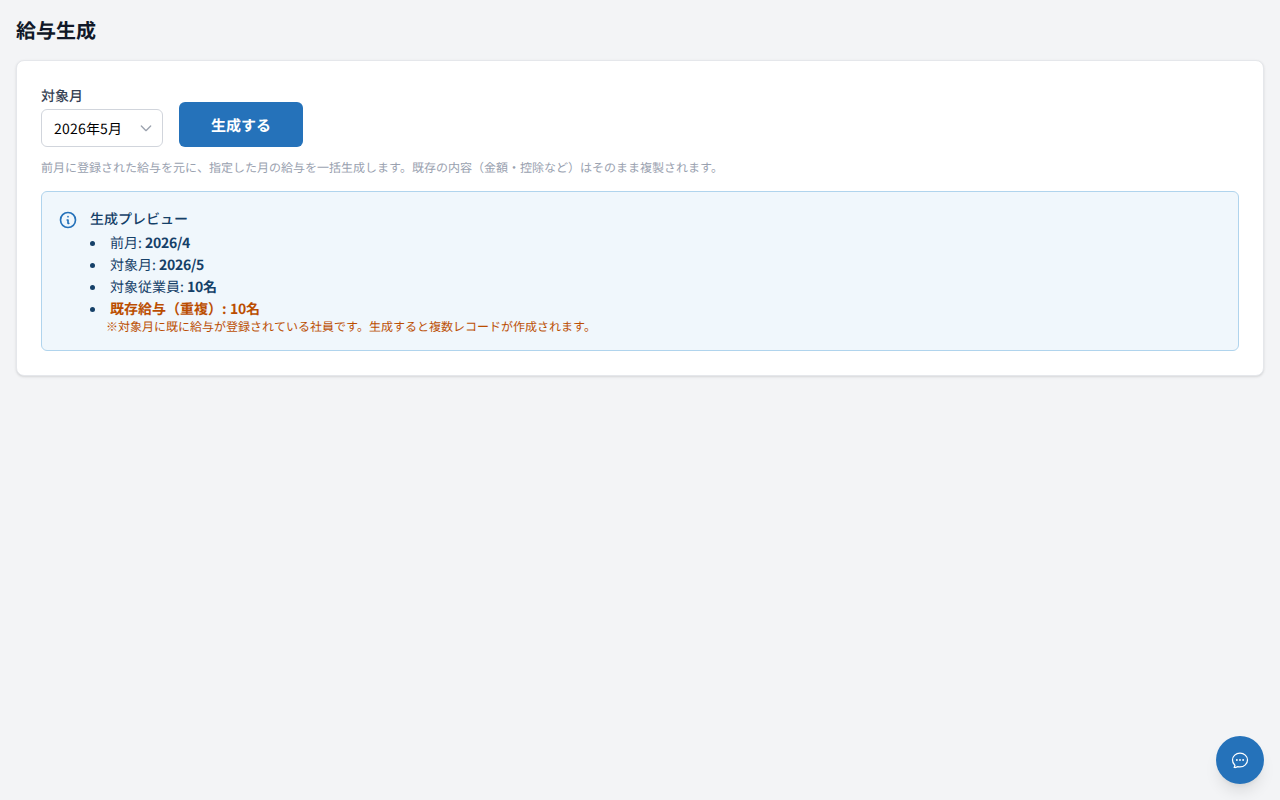Viewport: 1280px width, 800px height.
Task: Click the 生成する button
Action: point(241,125)
